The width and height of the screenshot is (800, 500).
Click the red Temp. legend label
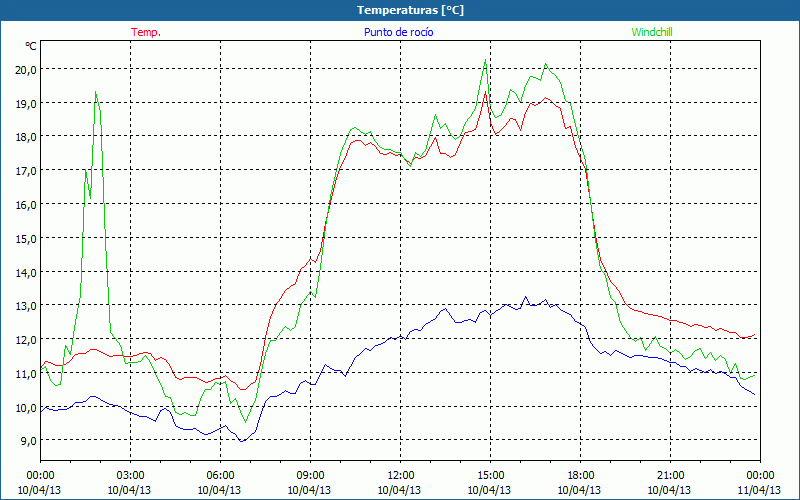pos(146,32)
